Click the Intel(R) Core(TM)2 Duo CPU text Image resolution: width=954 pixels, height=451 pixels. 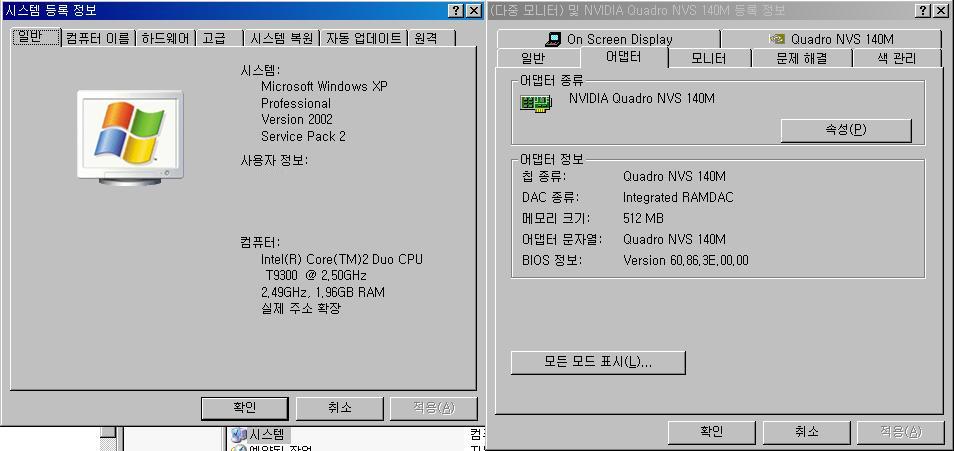[342, 259]
